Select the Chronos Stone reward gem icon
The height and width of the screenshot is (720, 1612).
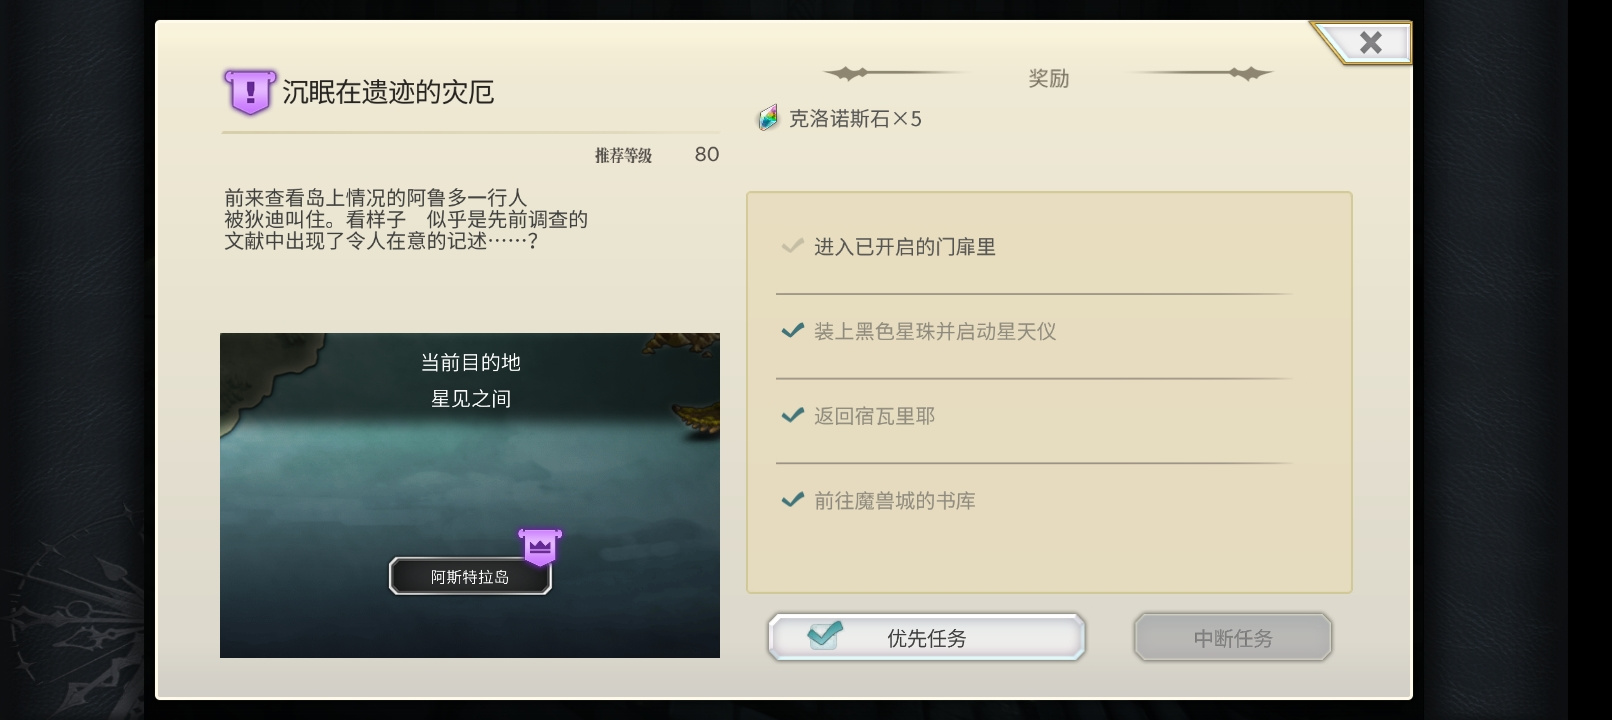click(x=767, y=118)
